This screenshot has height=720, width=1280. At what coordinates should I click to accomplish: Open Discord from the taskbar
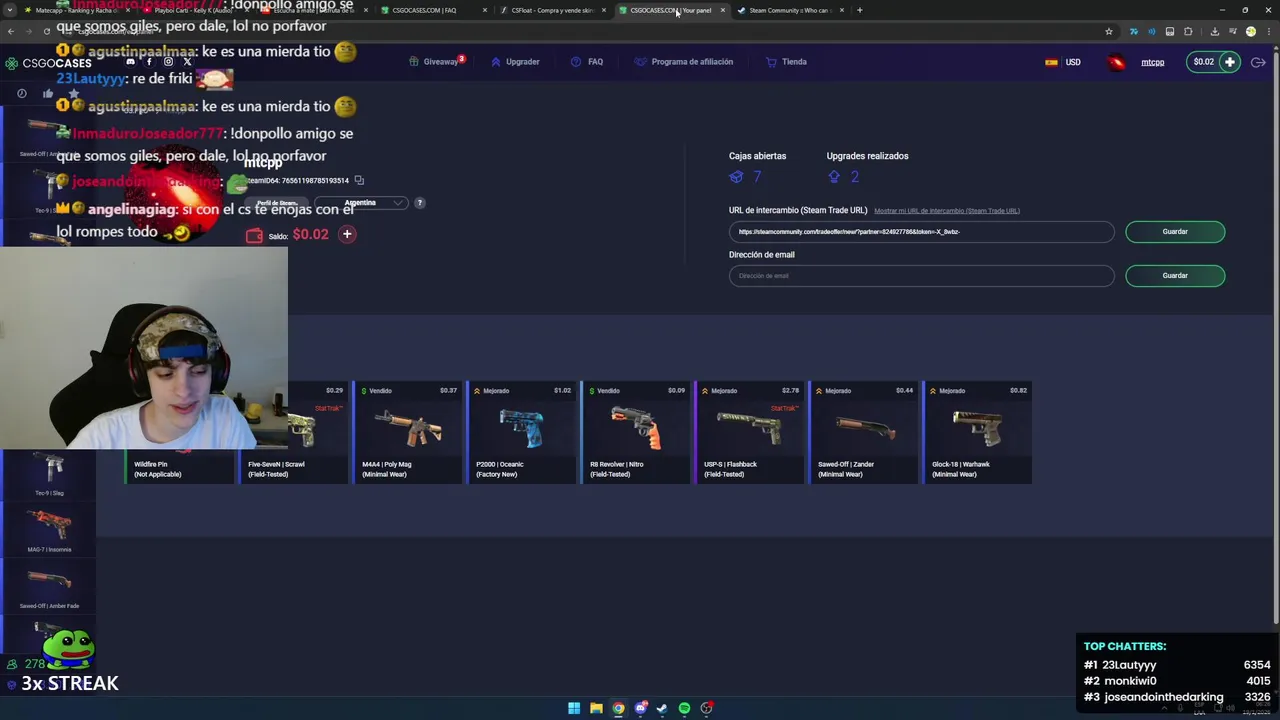[x=640, y=708]
